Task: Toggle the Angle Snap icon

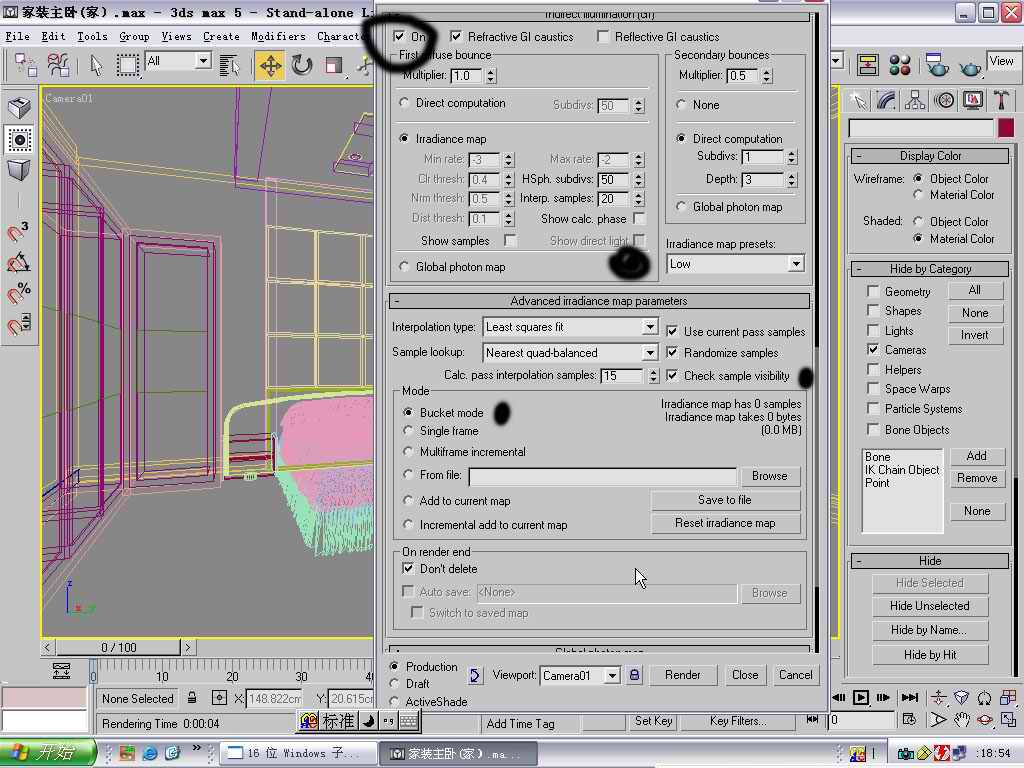Action: pos(18,263)
